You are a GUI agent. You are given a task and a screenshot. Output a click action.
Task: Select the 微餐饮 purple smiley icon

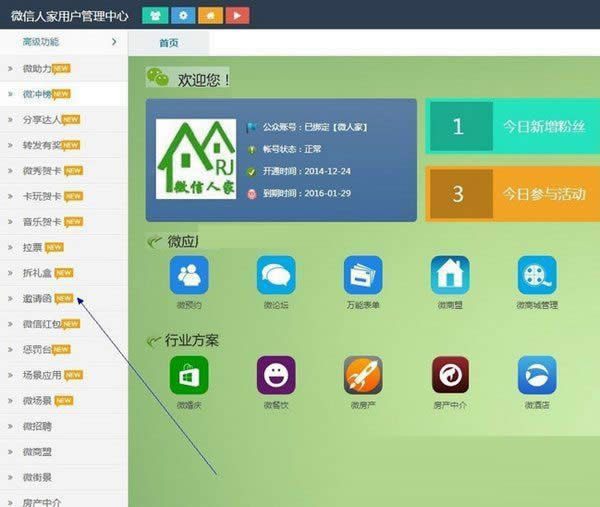(276, 375)
